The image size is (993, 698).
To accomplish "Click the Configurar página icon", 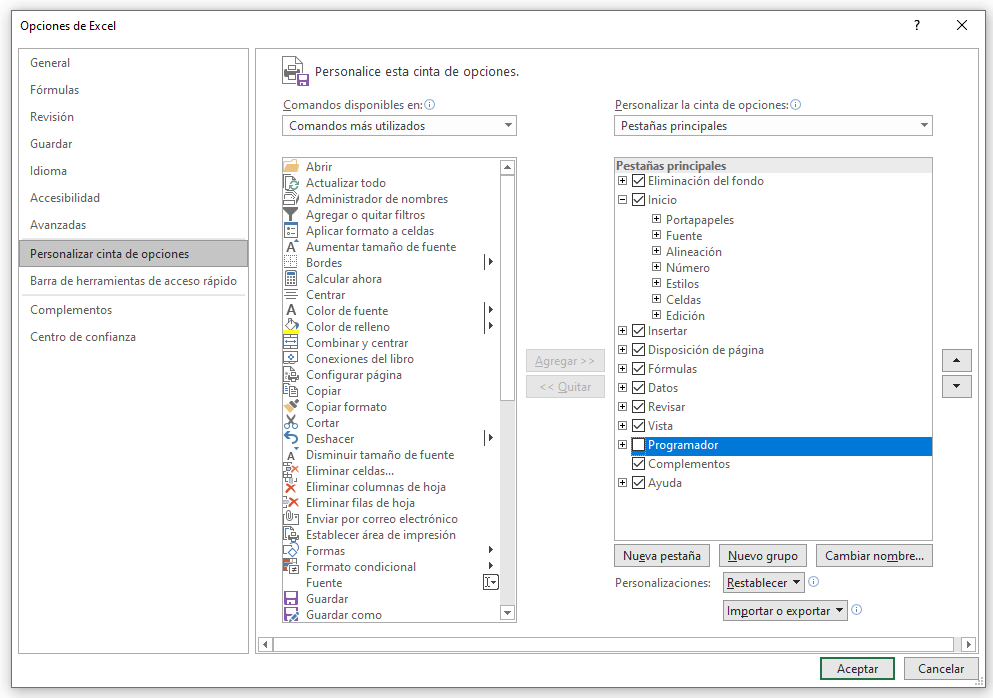I will (x=291, y=375).
